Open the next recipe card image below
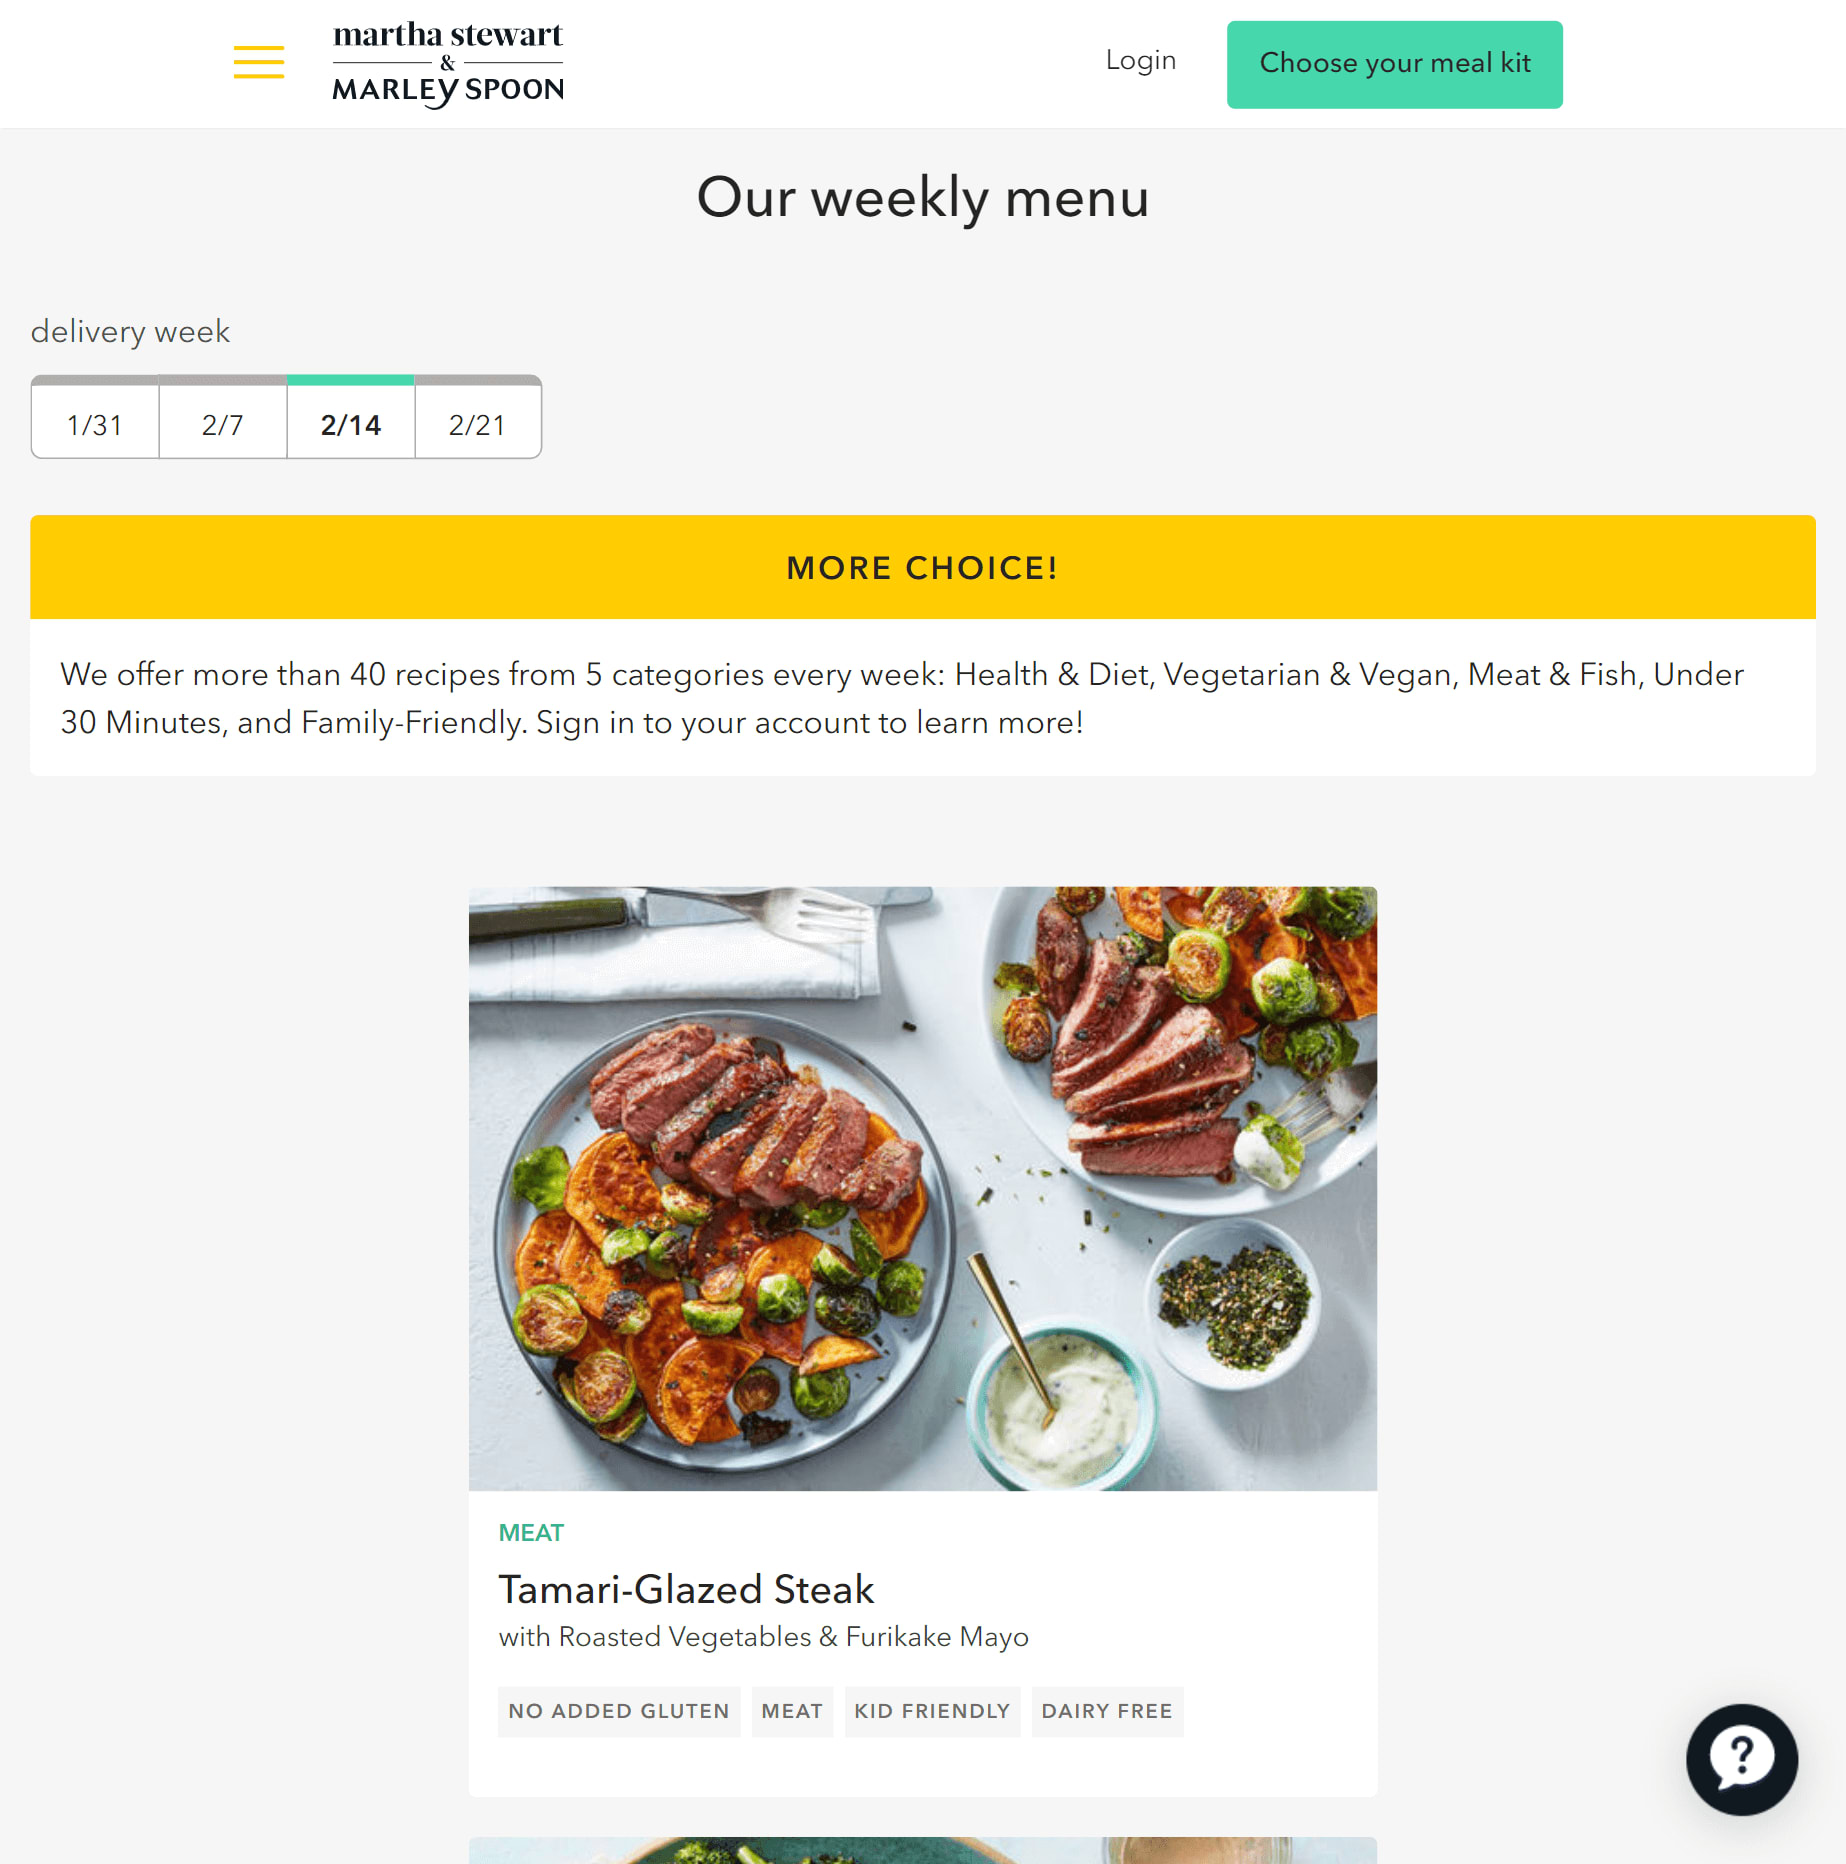Screen dimensions: 1846x1864 click(x=922, y=1850)
